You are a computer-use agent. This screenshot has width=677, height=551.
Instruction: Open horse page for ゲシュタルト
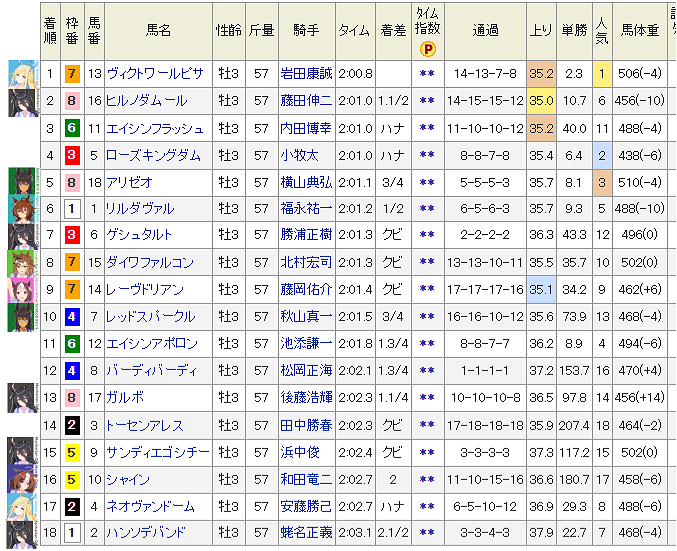click(x=139, y=235)
